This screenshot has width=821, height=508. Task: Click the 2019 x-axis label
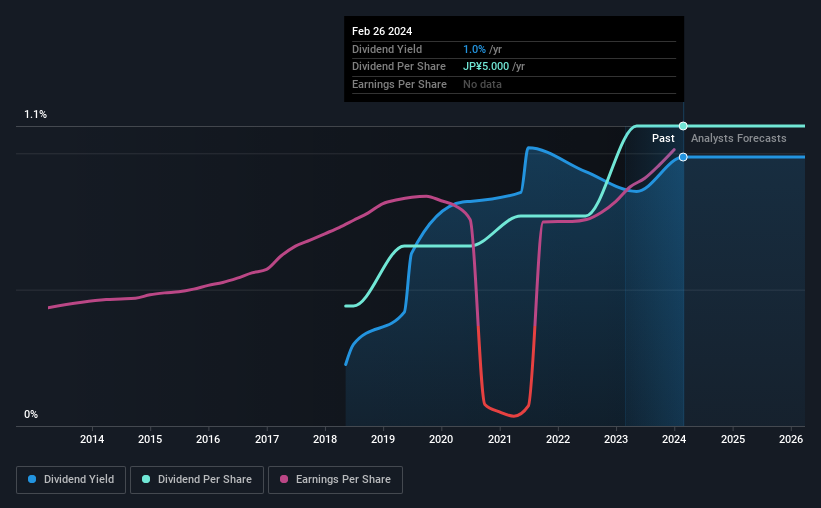click(x=383, y=439)
